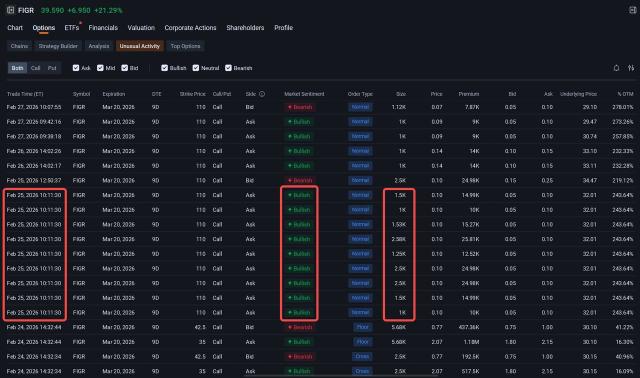Select the Chains sub-tab
The image size is (640, 378).
pyautogui.click(x=20, y=46)
